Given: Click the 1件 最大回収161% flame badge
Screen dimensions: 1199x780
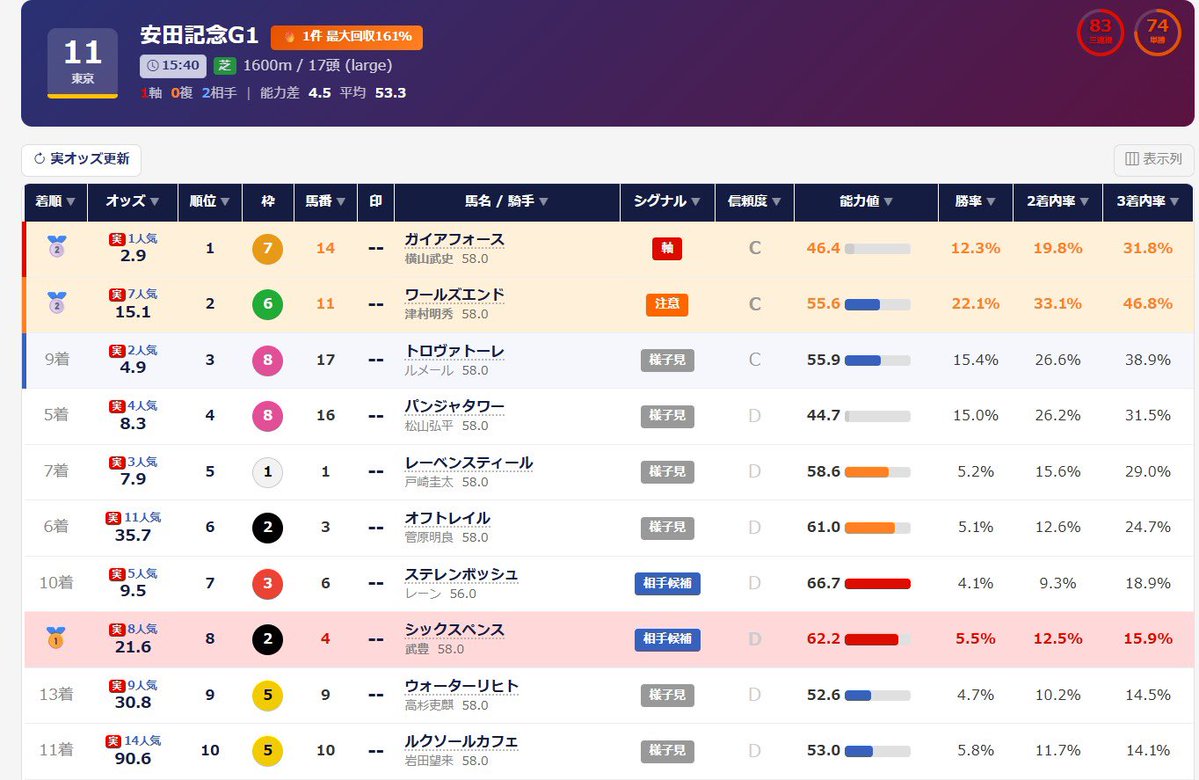Looking at the screenshot, I should [346, 37].
